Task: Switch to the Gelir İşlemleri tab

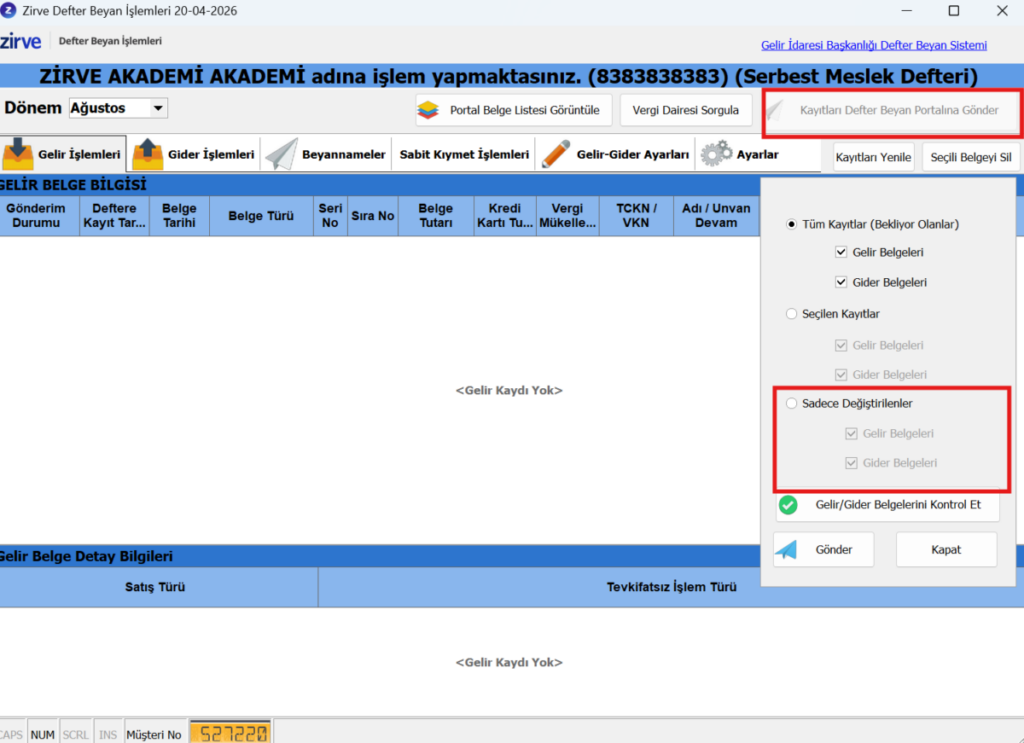Action: coord(63,154)
